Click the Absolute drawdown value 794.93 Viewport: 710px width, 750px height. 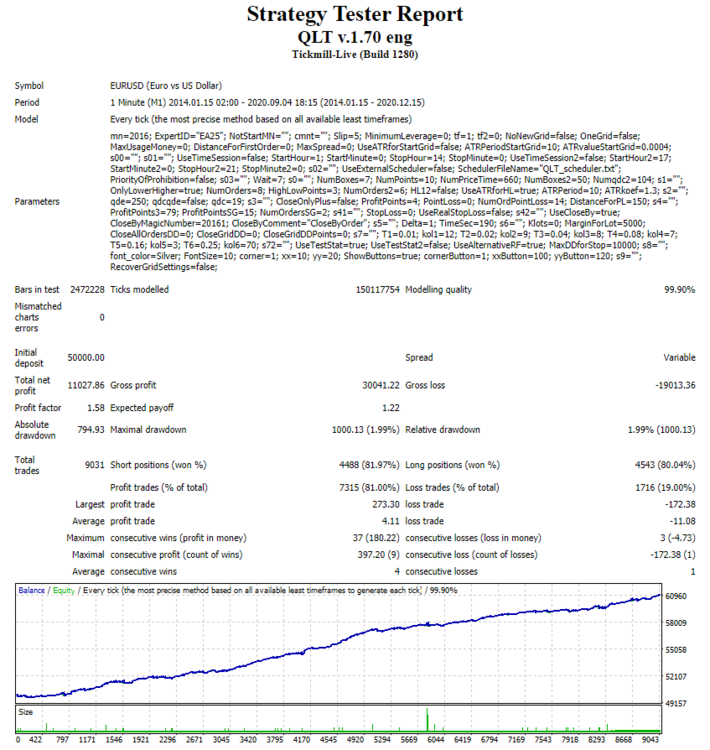point(91,430)
